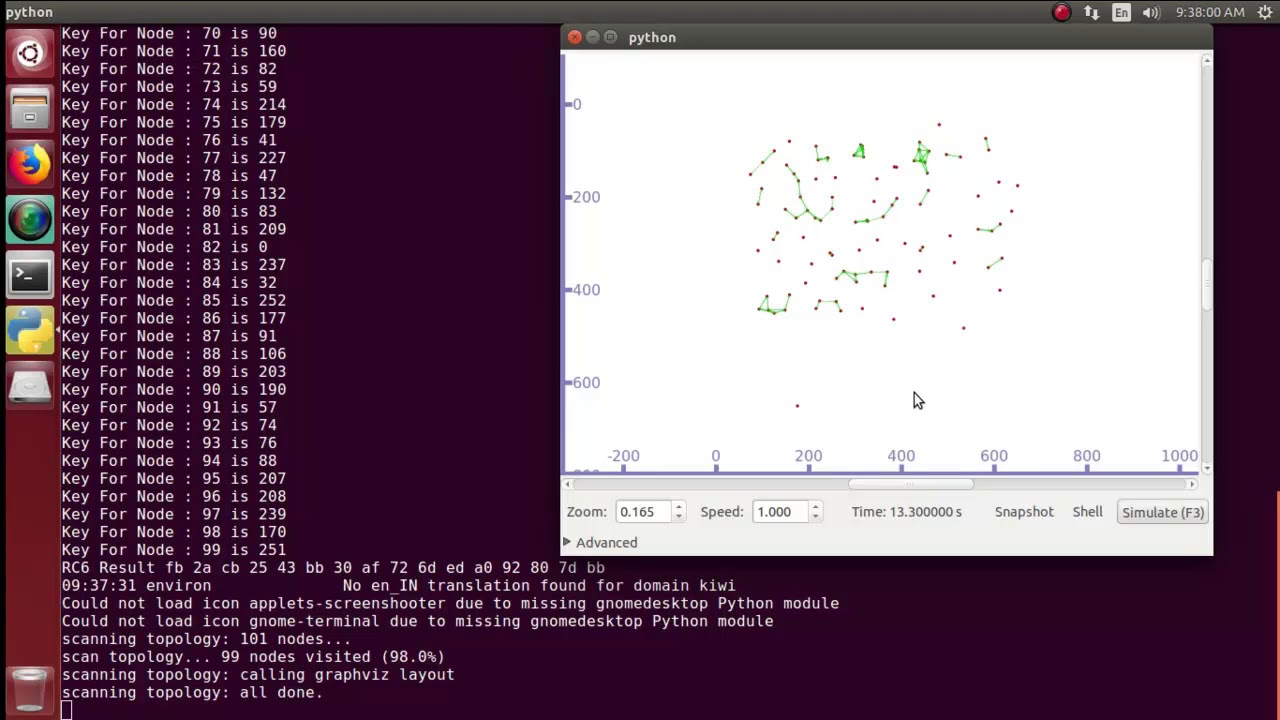The height and width of the screenshot is (720, 1280).
Task: Click the isolated red node near bottom of canvas
Action: click(x=797, y=406)
